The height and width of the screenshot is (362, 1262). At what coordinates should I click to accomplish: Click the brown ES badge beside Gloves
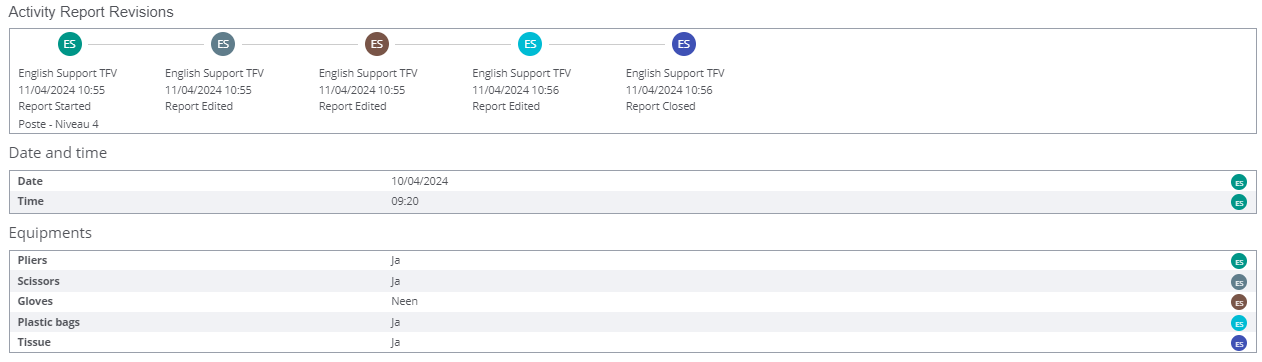pyautogui.click(x=1239, y=302)
